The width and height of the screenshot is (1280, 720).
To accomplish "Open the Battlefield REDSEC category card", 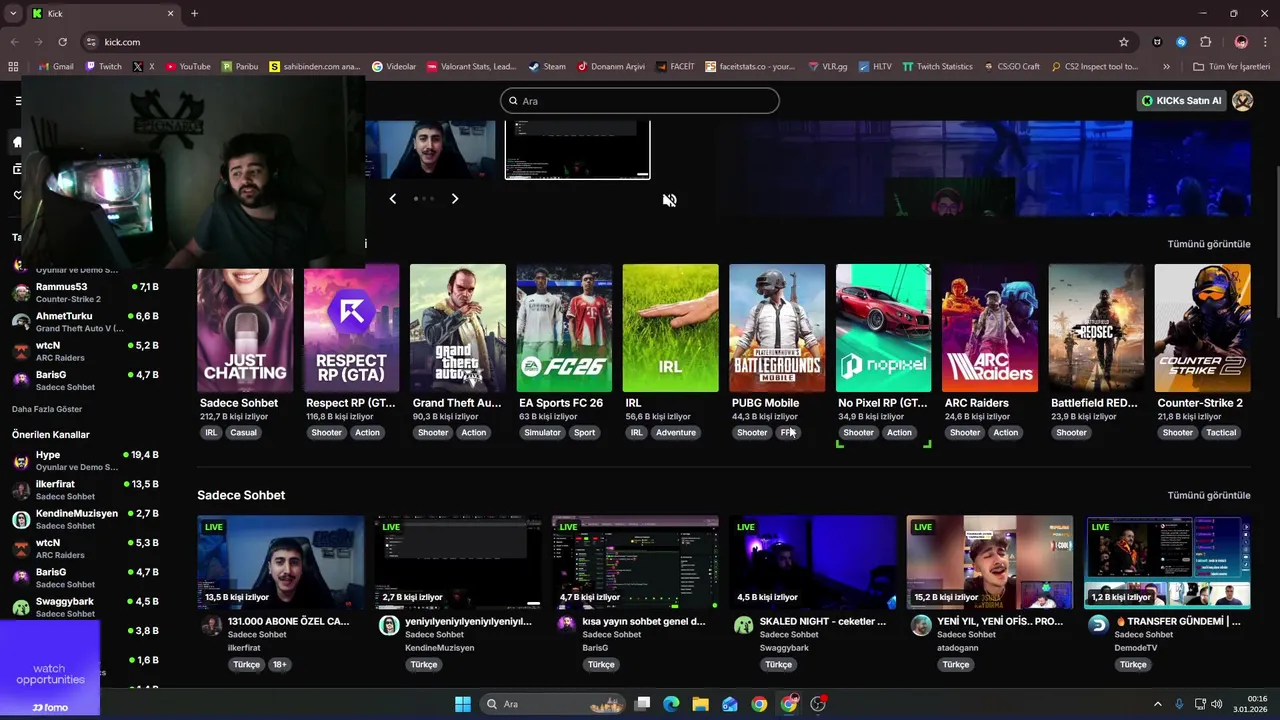I will coord(1096,328).
